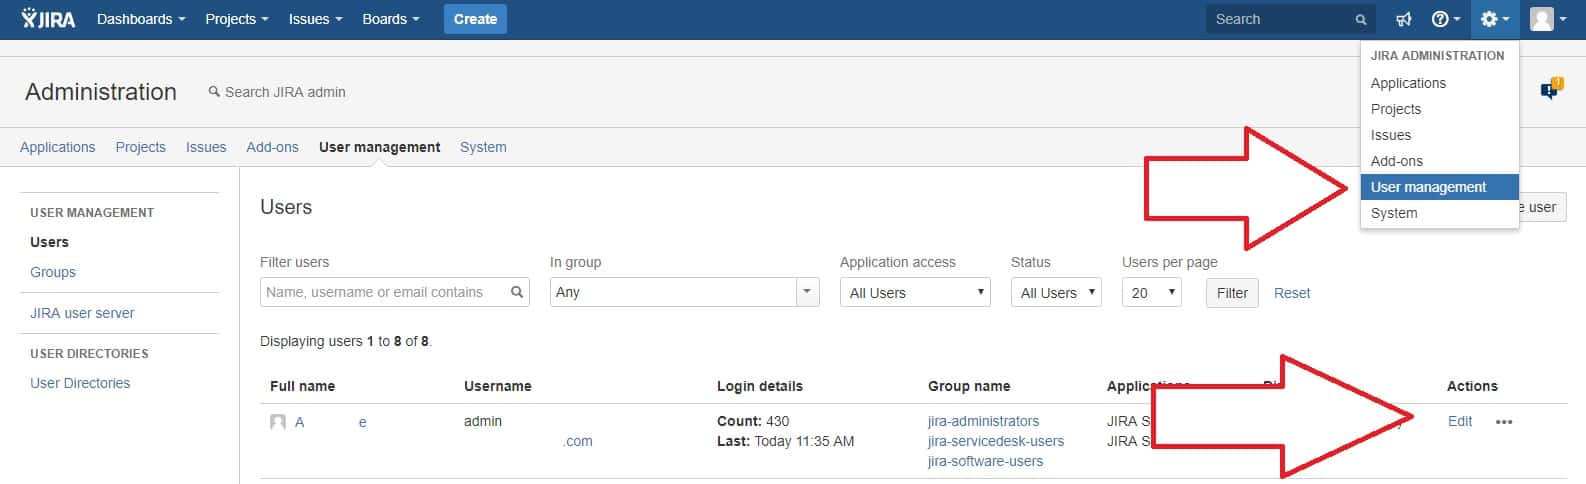
Task: Select Add-ons in JIRA Administration menu
Action: [1439, 161]
